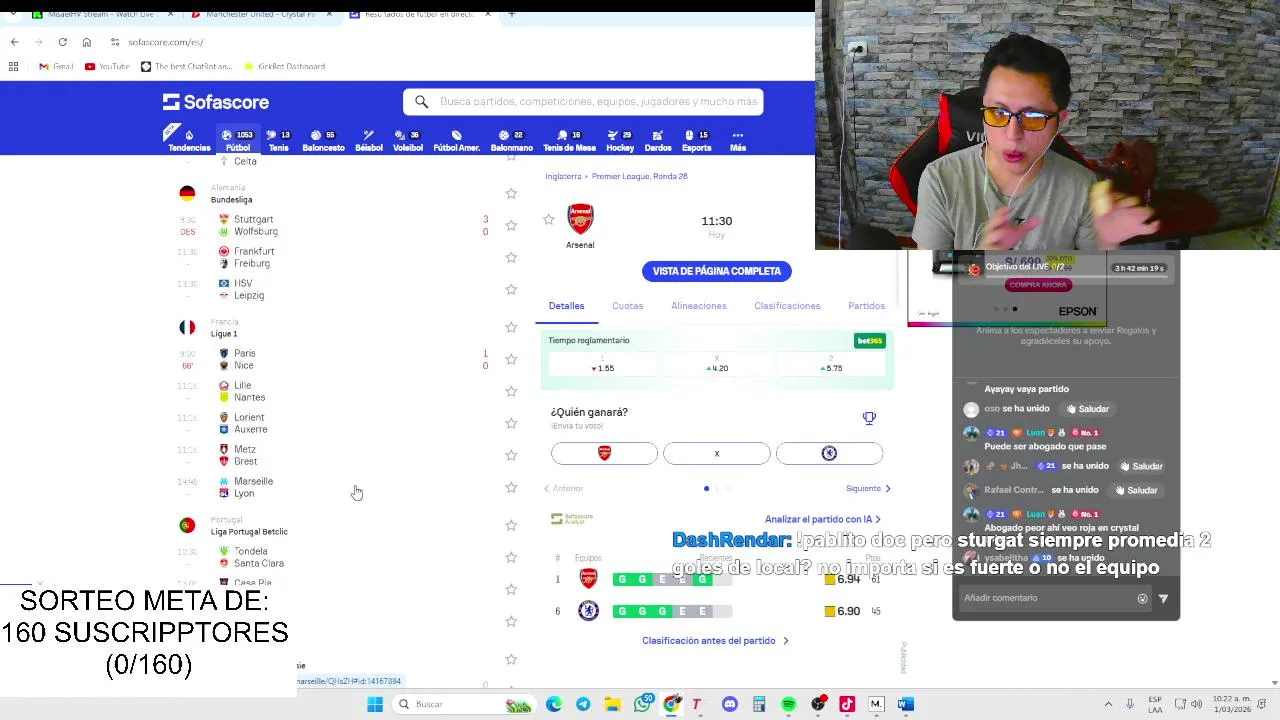Favorite the Arsenal match in details panel
1280x720 pixels.
point(548,219)
